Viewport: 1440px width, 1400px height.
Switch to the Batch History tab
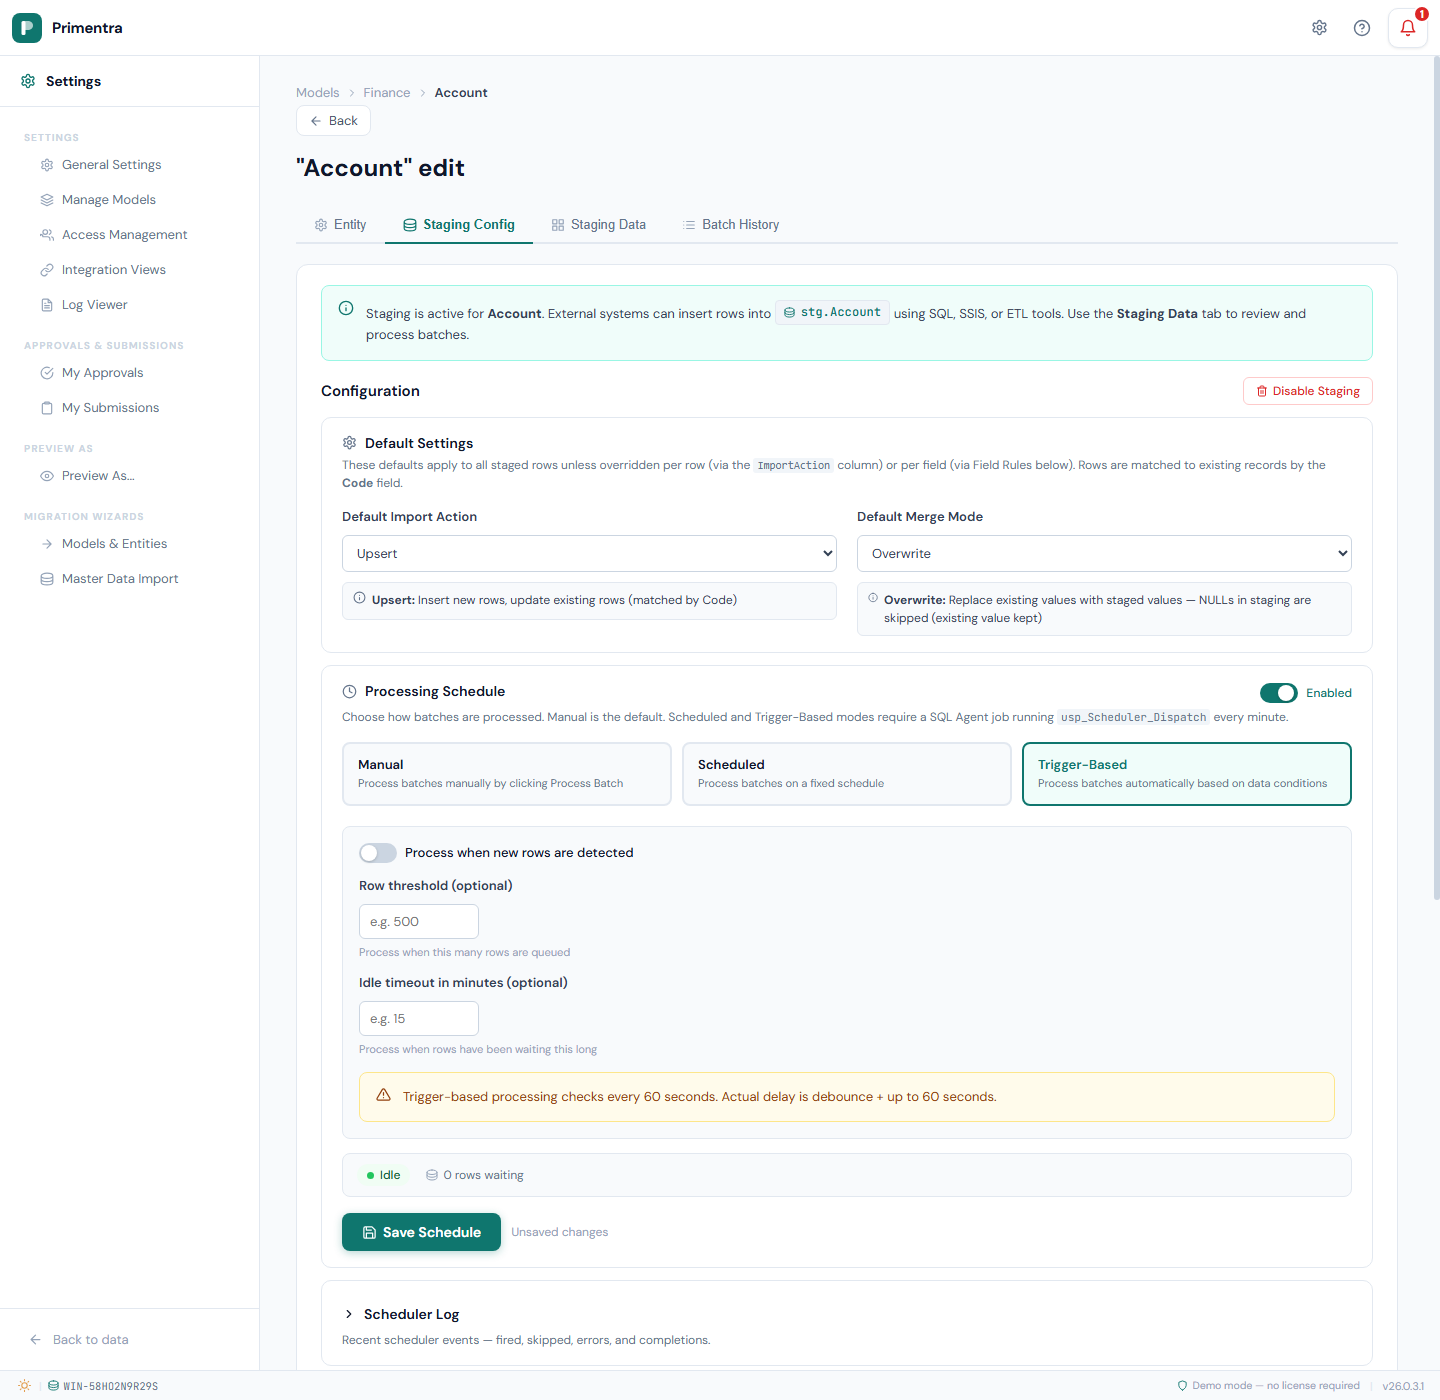tap(730, 225)
